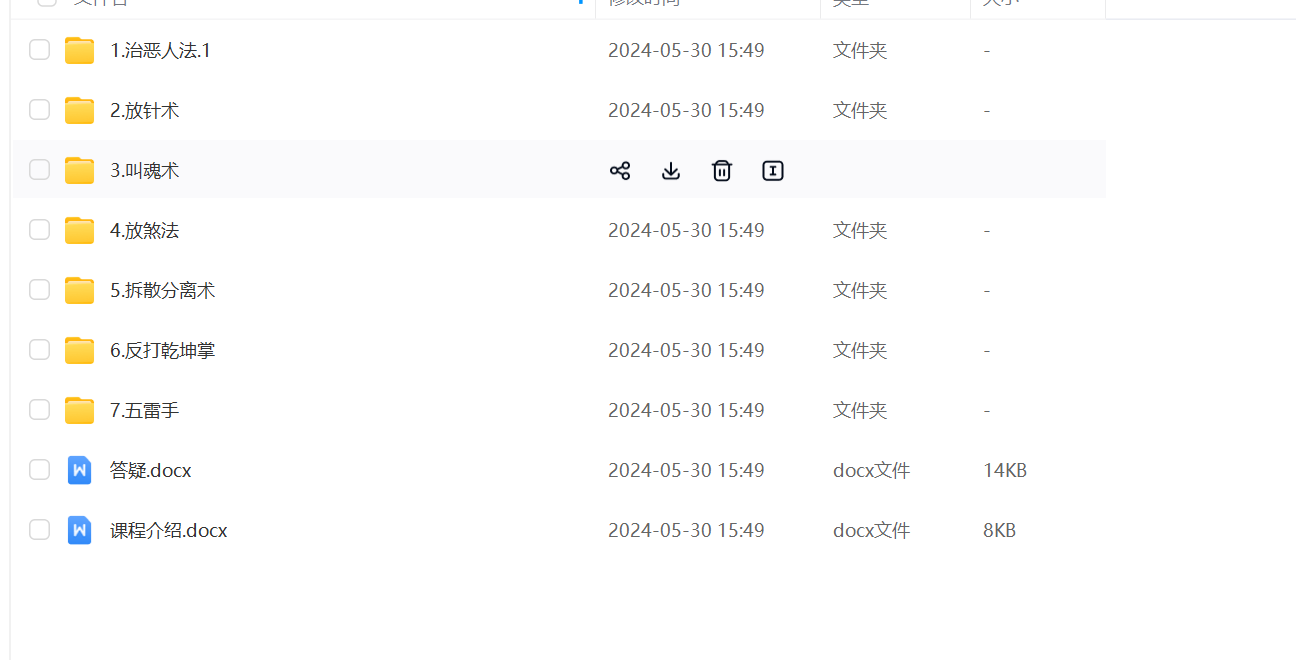Click the 2.放针术 folder name

pos(144,111)
